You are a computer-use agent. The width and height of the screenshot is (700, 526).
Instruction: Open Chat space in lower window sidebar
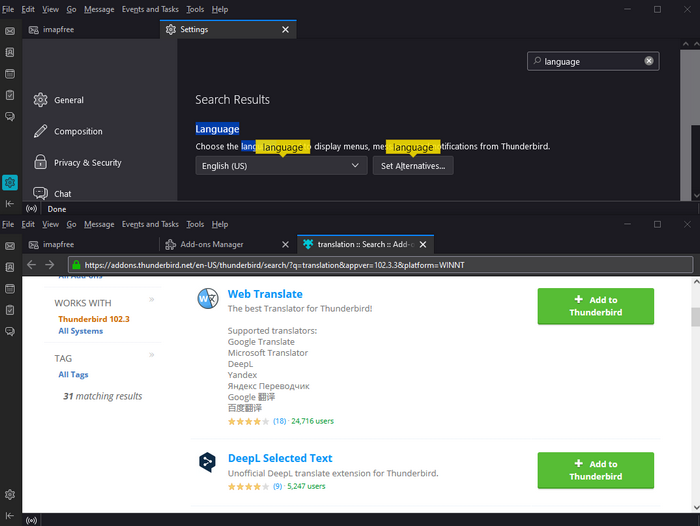point(10,331)
